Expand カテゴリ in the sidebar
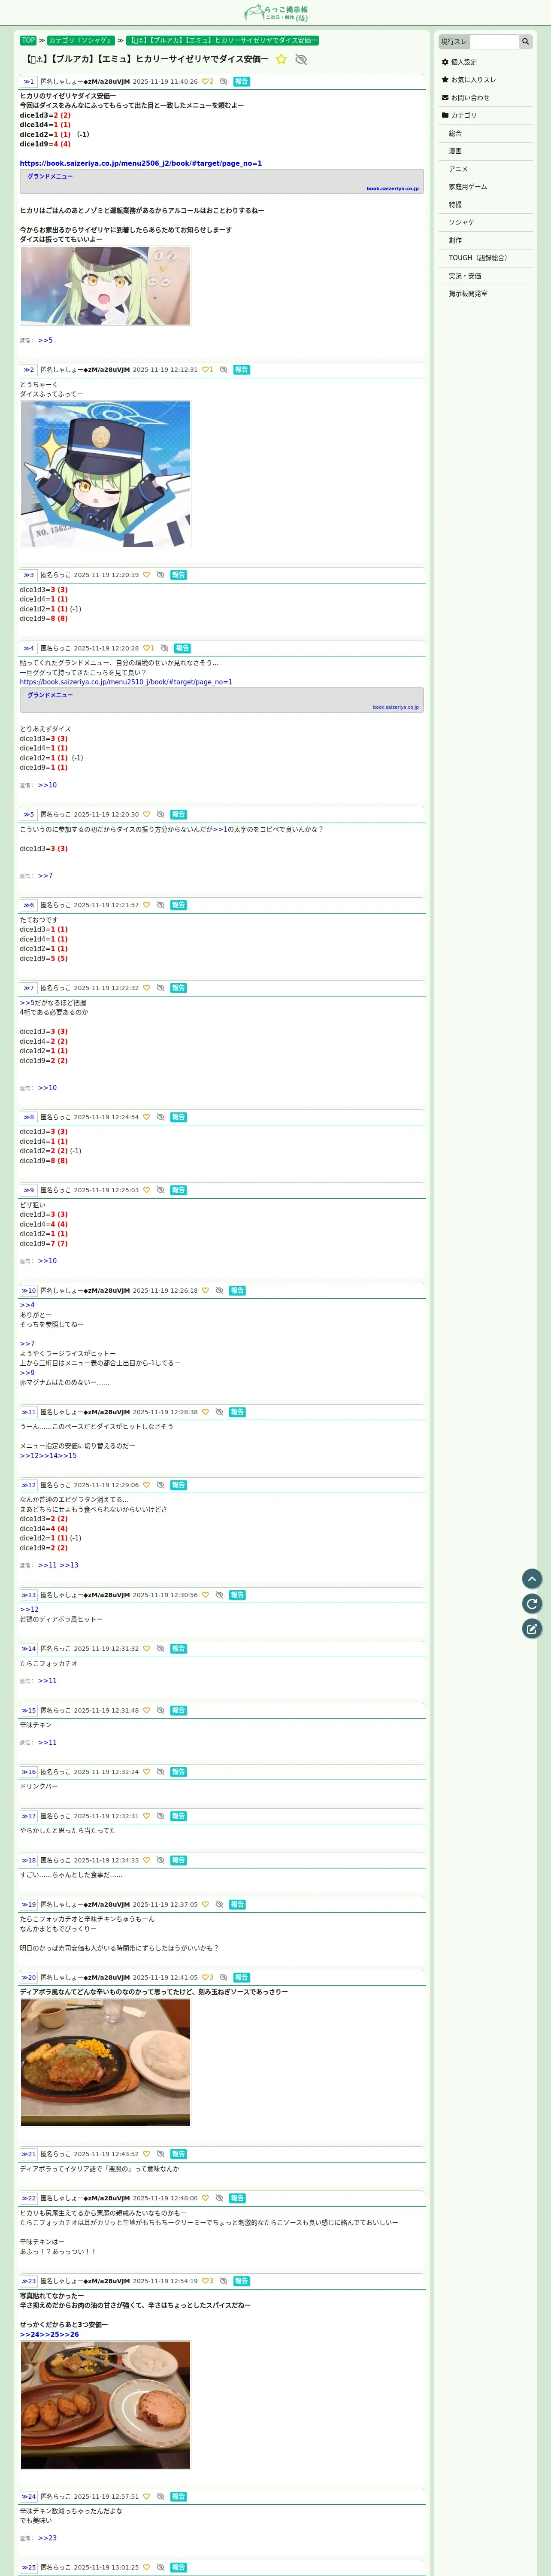Viewport: 551px width, 2576px height. (x=486, y=116)
